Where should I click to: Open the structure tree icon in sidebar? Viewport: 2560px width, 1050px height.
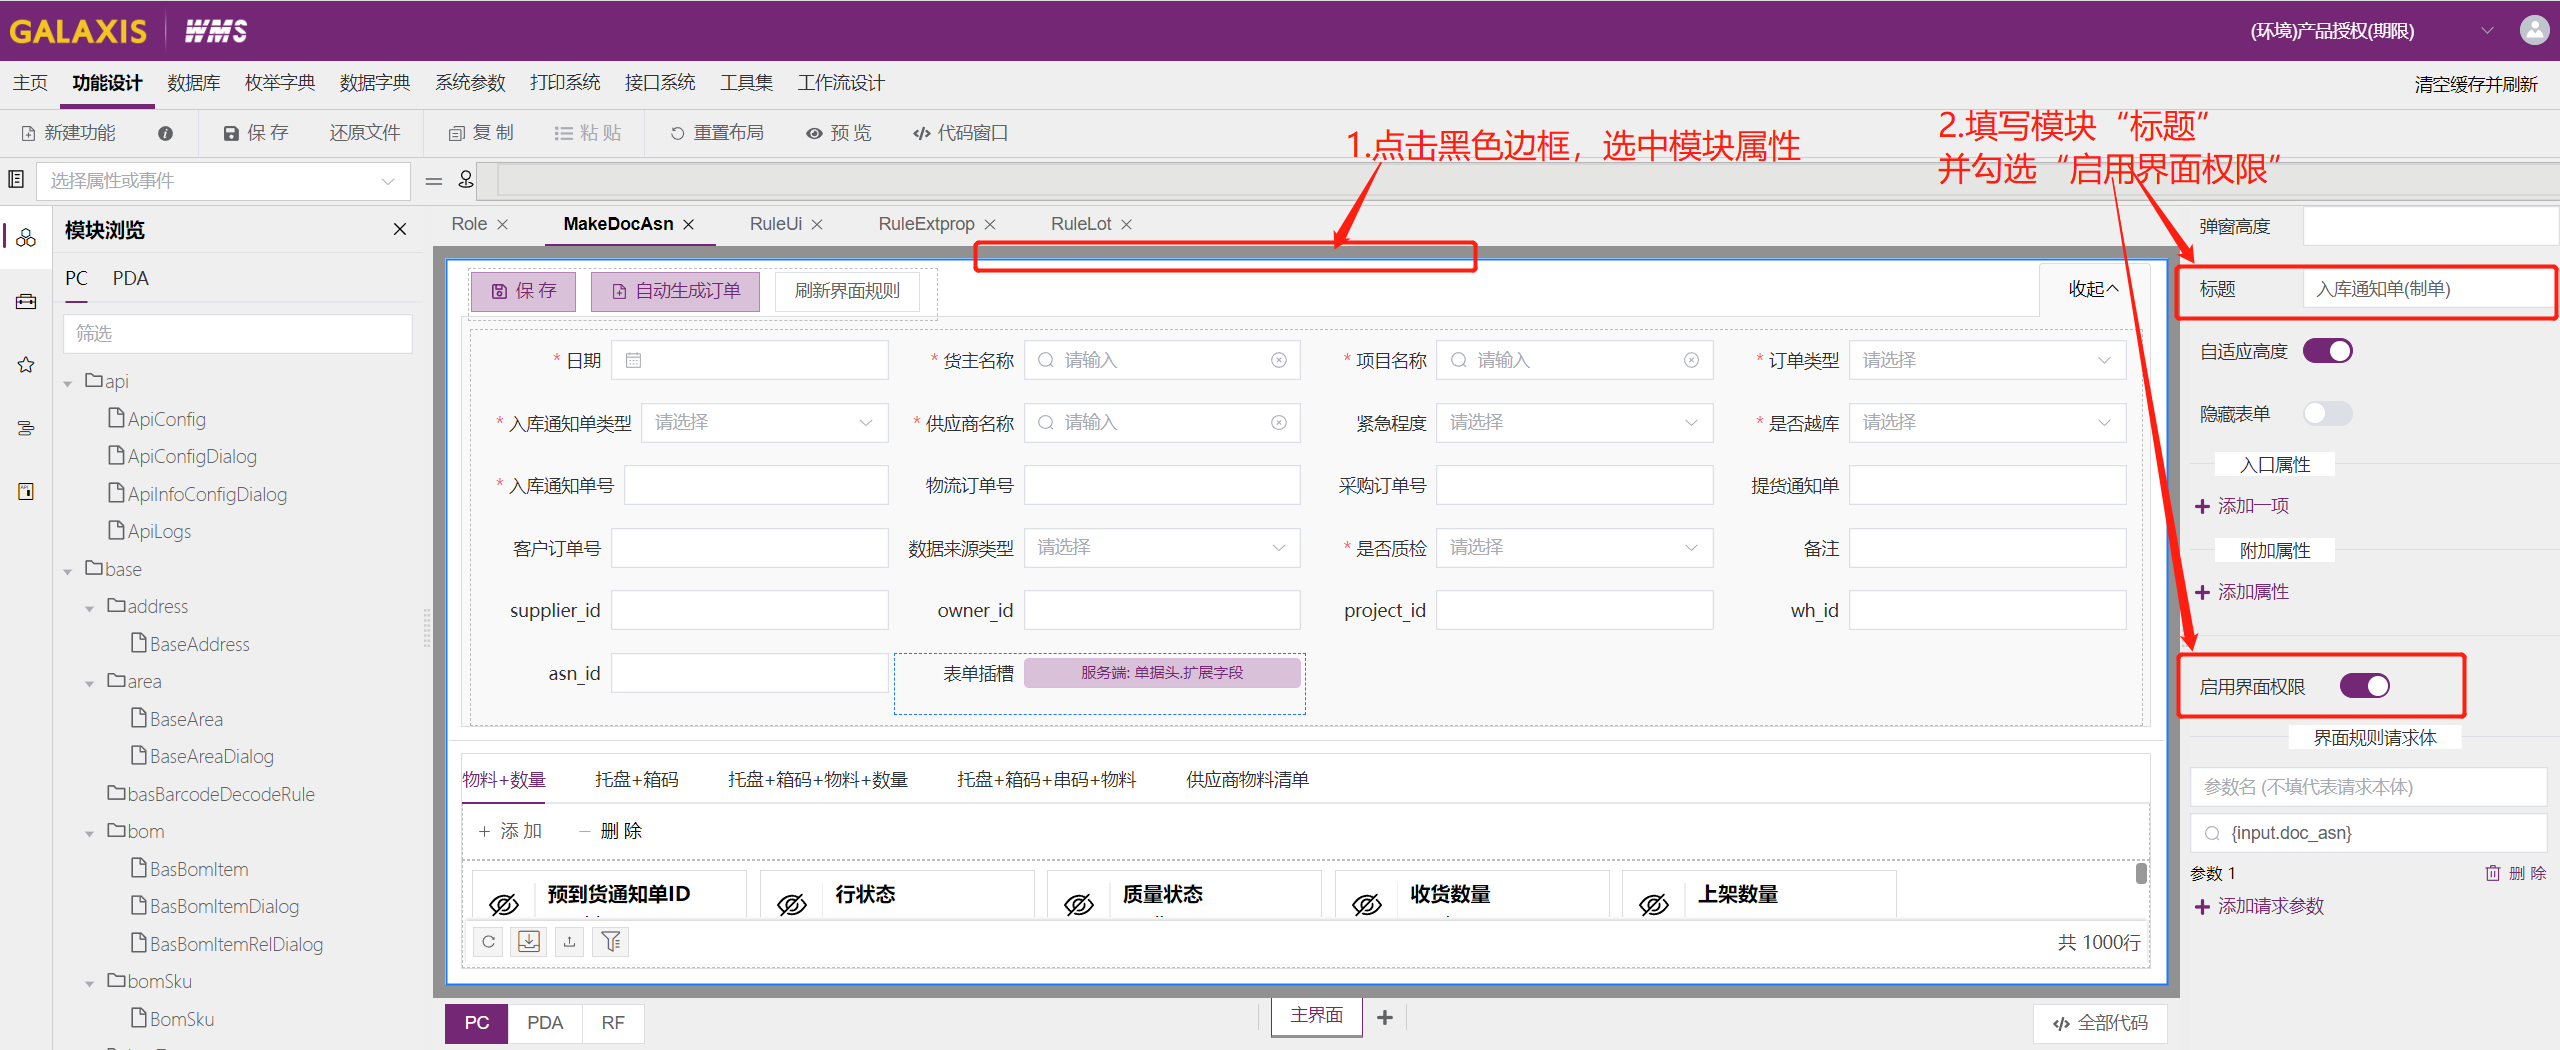tap(26, 428)
